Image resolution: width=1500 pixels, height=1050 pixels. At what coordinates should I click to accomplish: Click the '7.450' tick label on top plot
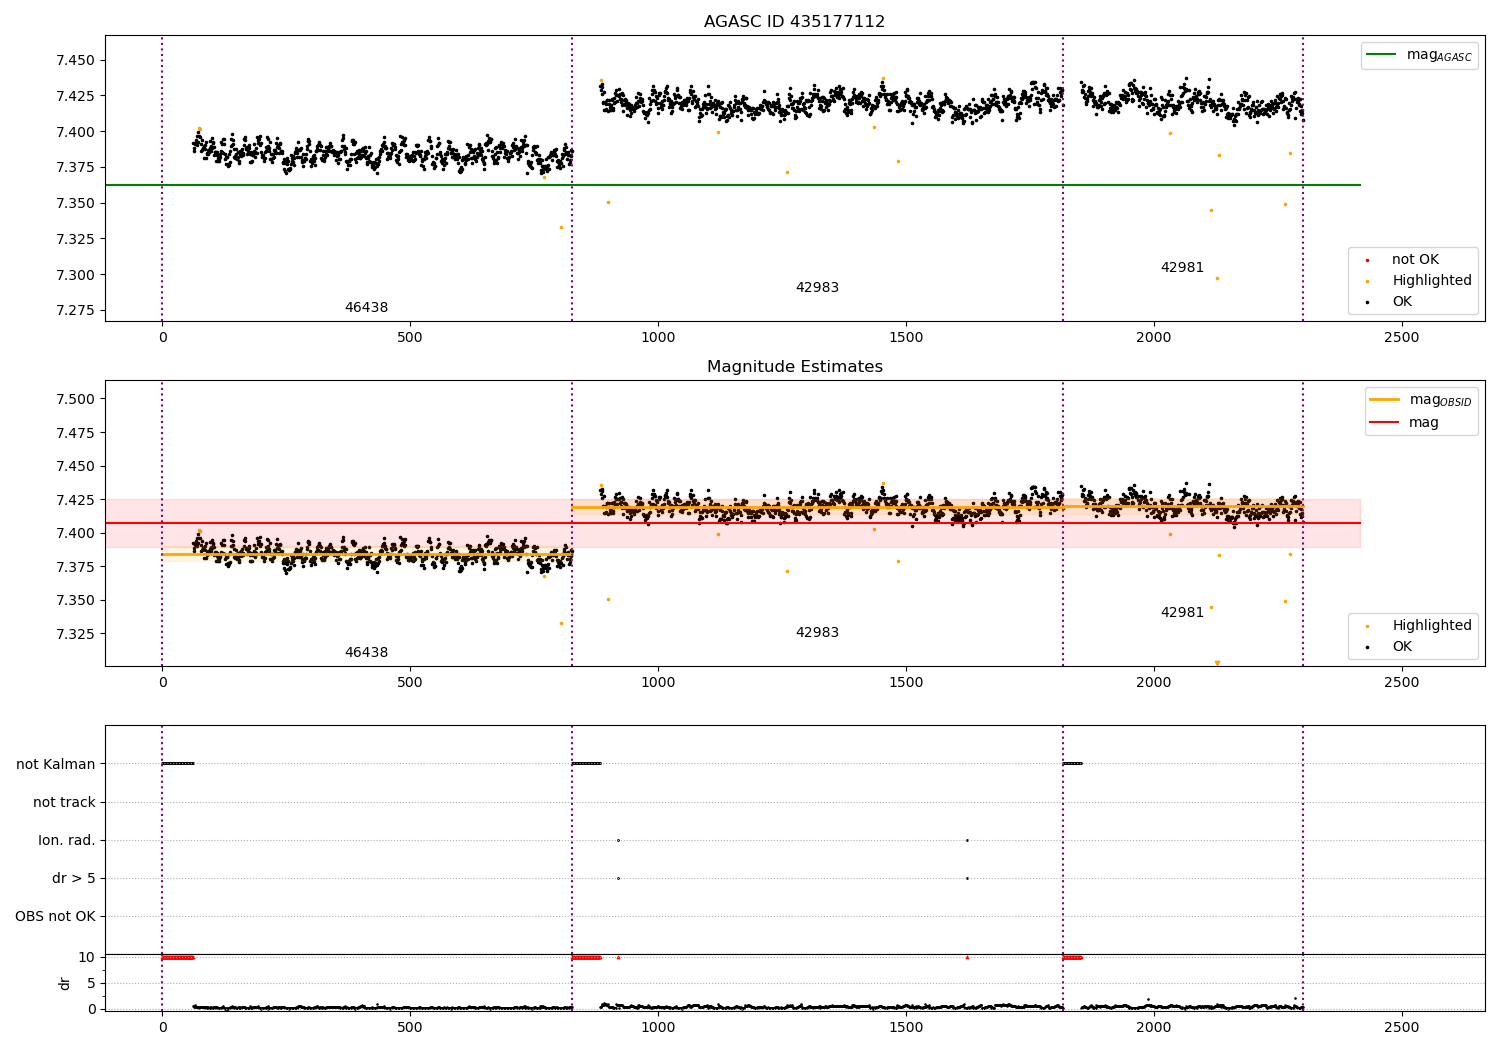tap(76, 61)
